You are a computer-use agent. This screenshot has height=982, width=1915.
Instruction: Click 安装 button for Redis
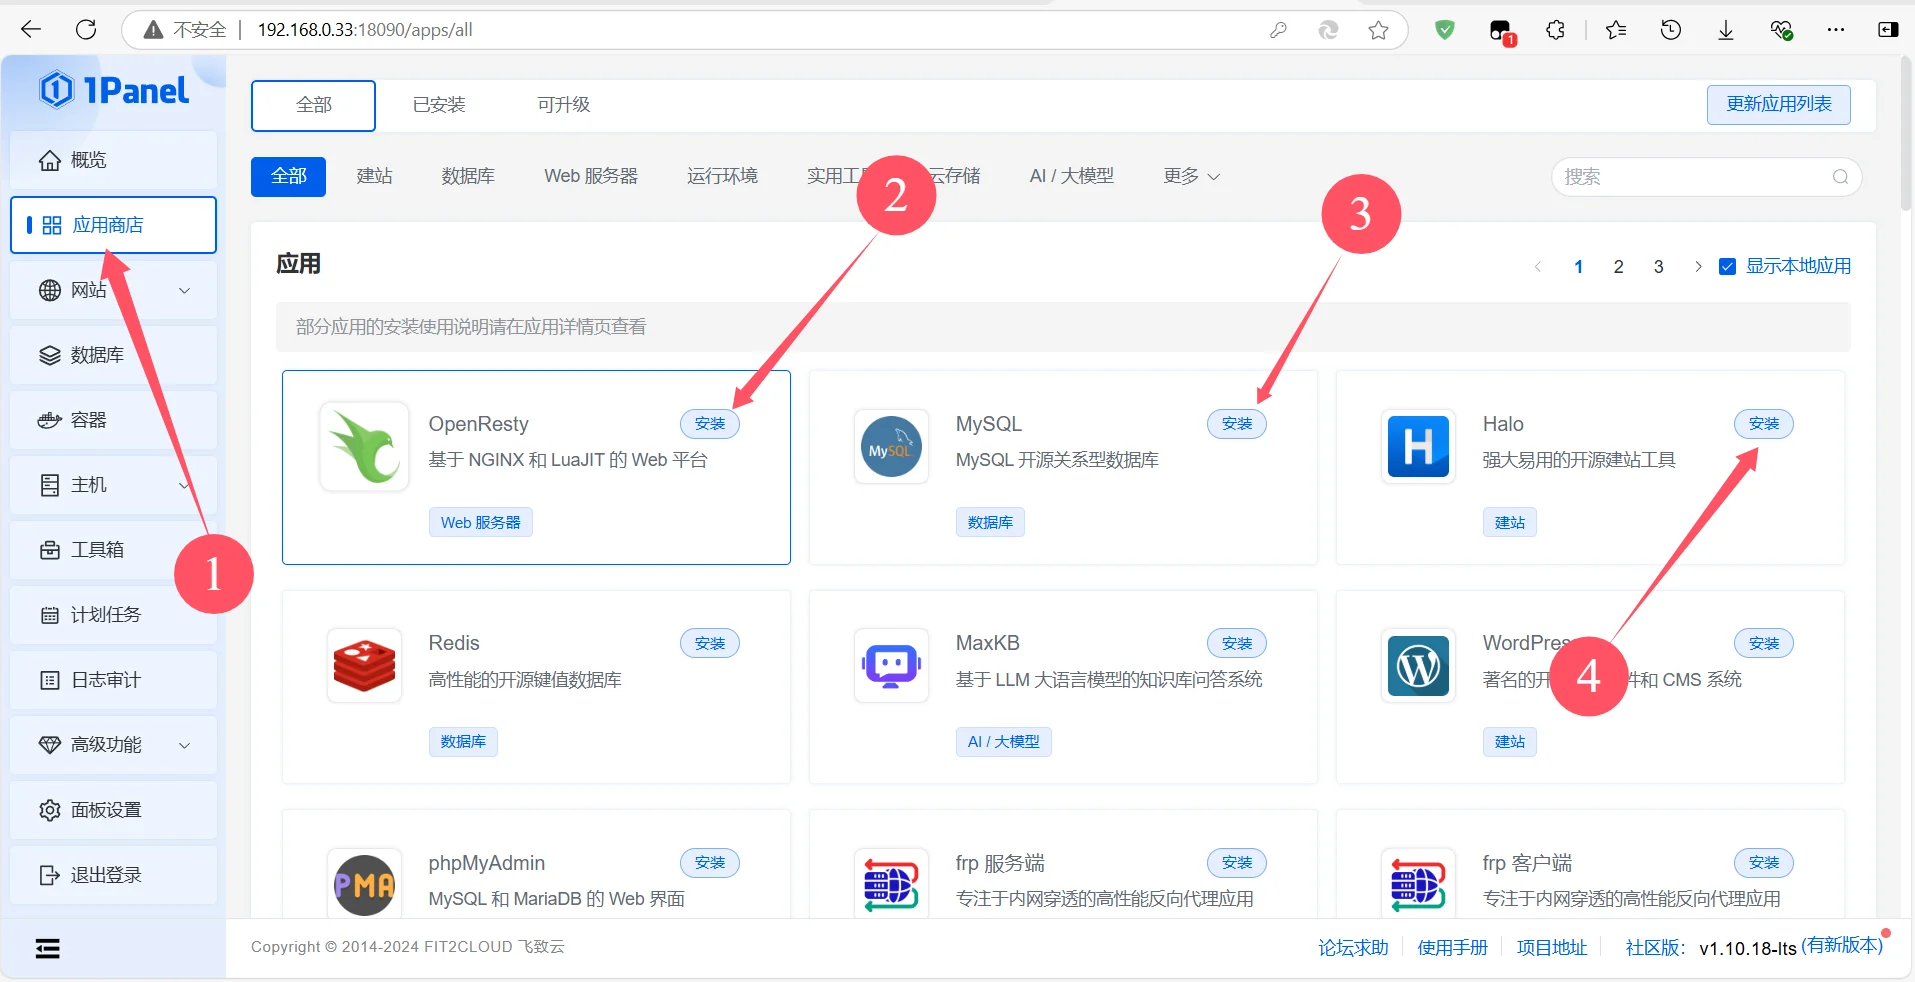pyautogui.click(x=710, y=644)
